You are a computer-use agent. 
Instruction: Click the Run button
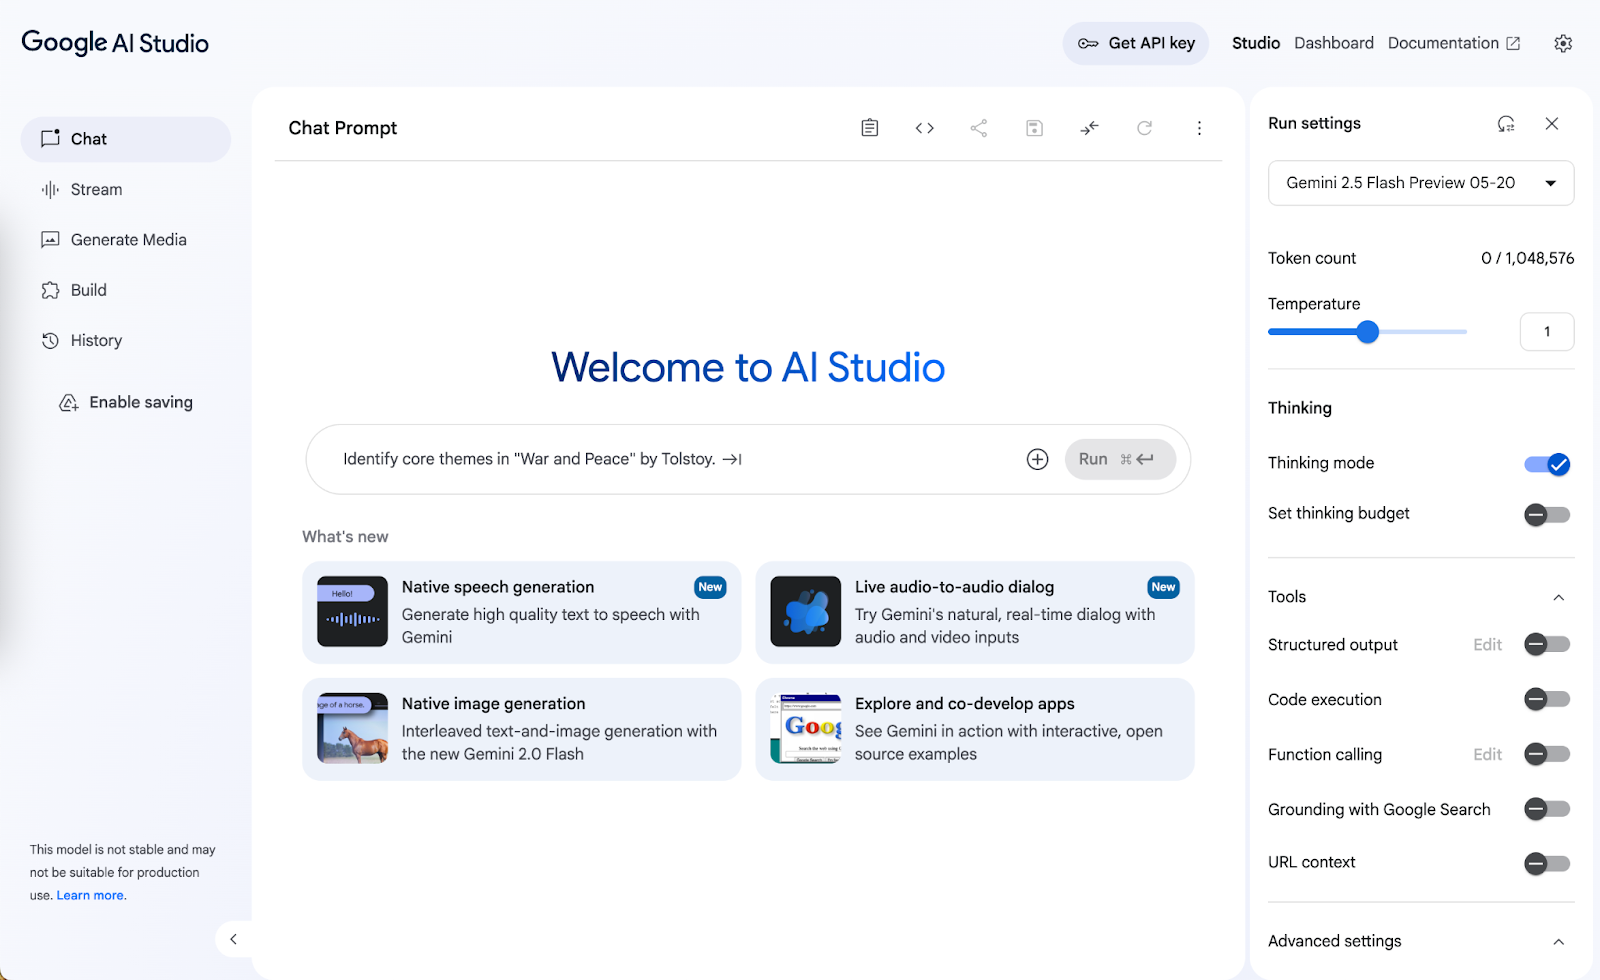pos(1120,459)
